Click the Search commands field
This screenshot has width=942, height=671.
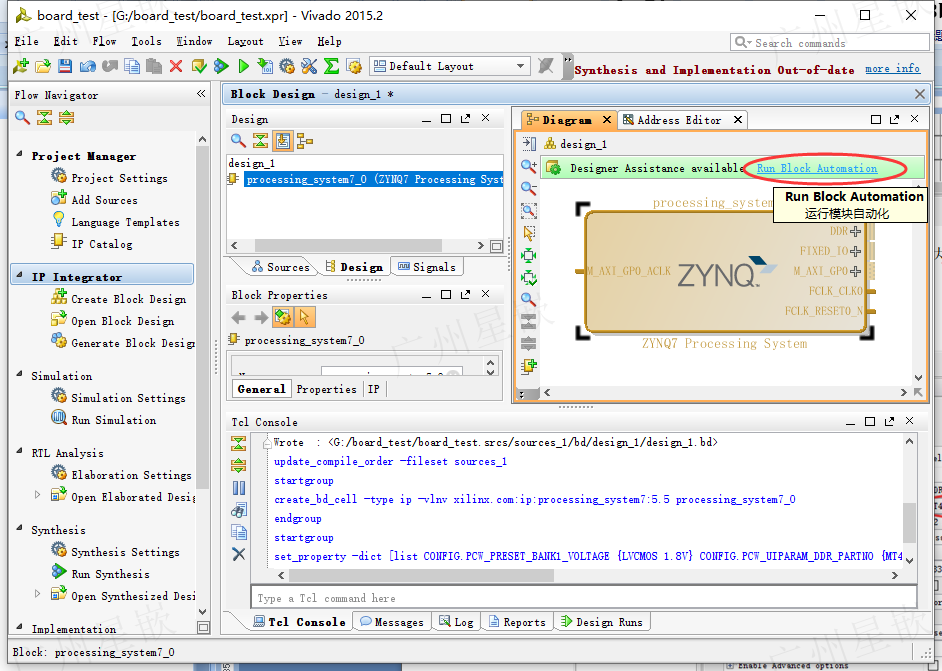(x=830, y=43)
